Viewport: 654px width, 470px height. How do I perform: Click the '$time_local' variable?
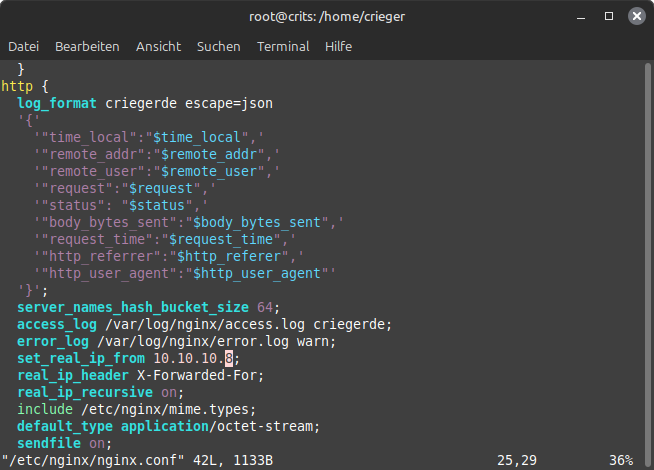197,137
